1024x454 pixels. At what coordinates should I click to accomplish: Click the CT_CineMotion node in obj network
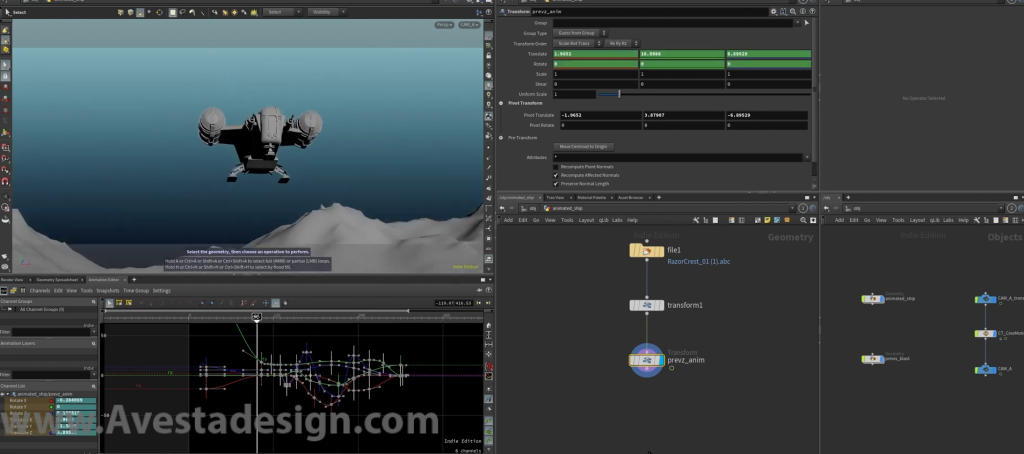pyautogui.click(x=985, y=333)
